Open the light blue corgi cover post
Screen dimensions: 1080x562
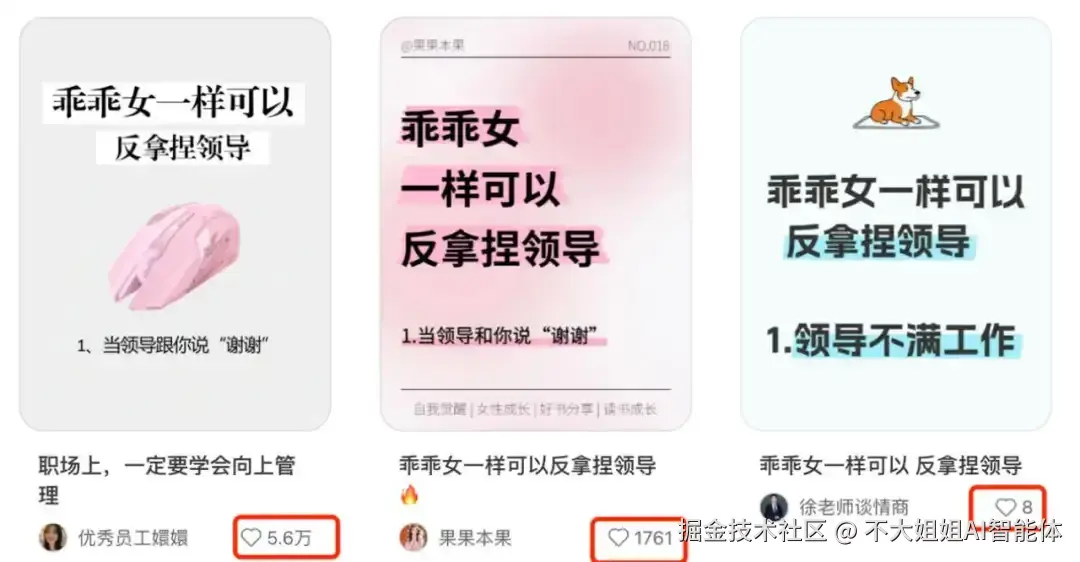[896, 224]
